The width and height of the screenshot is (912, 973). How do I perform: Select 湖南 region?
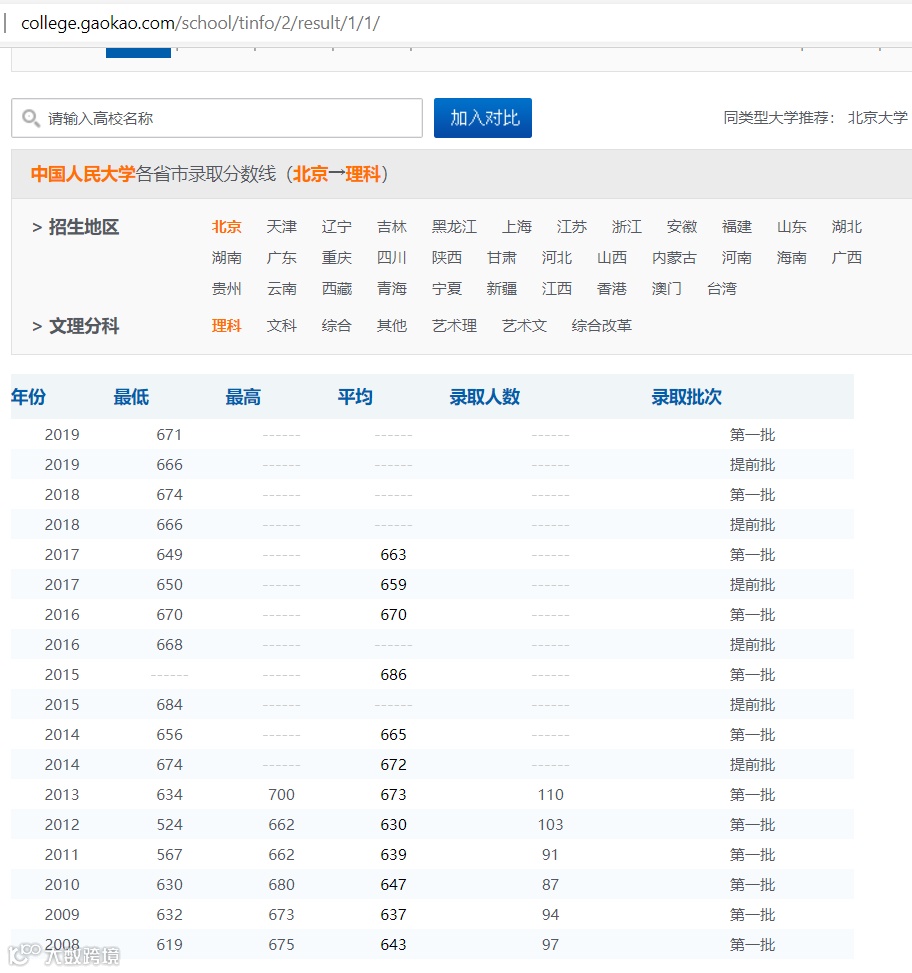226,258
